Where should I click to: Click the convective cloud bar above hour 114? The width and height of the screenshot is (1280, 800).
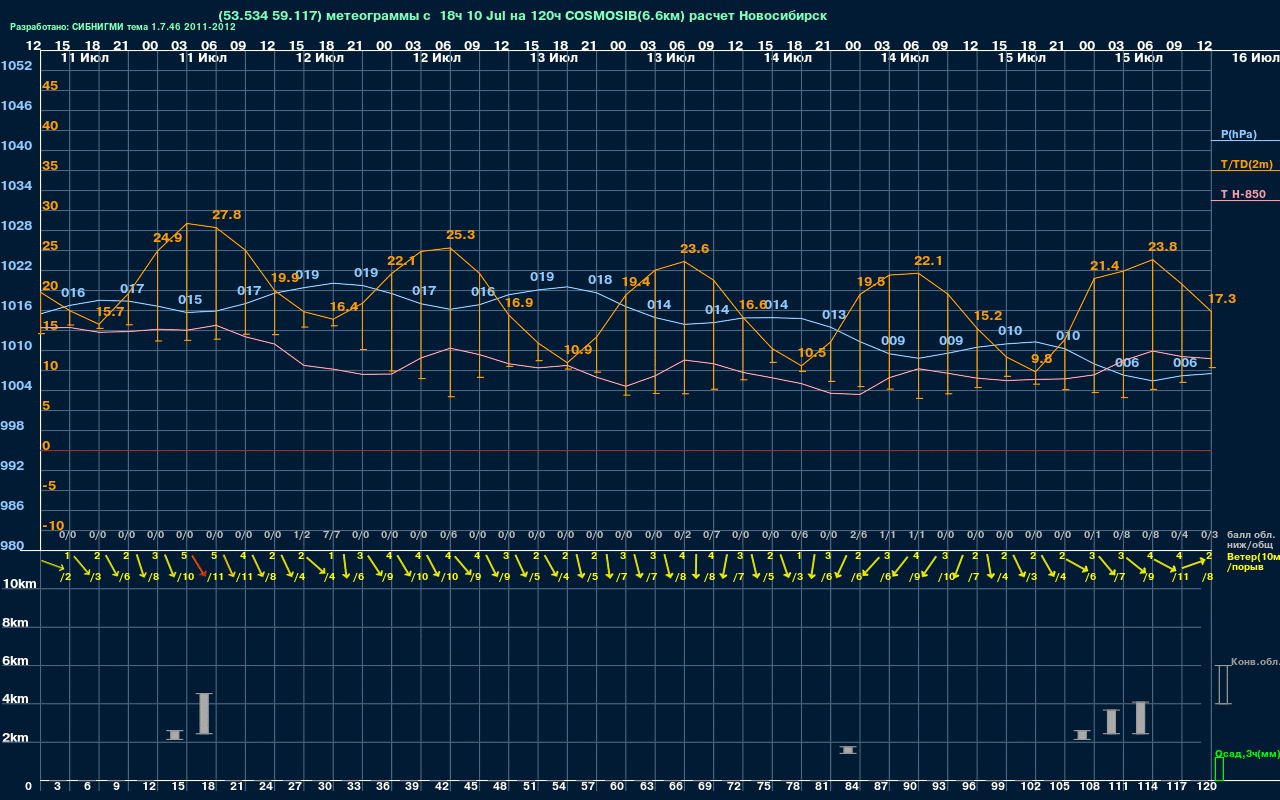coord(1140,717)
